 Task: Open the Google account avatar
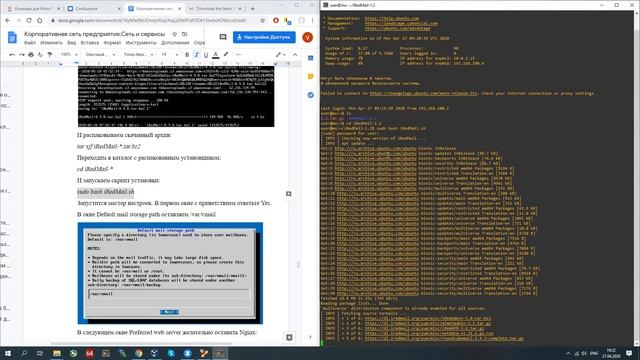(307, 37)
